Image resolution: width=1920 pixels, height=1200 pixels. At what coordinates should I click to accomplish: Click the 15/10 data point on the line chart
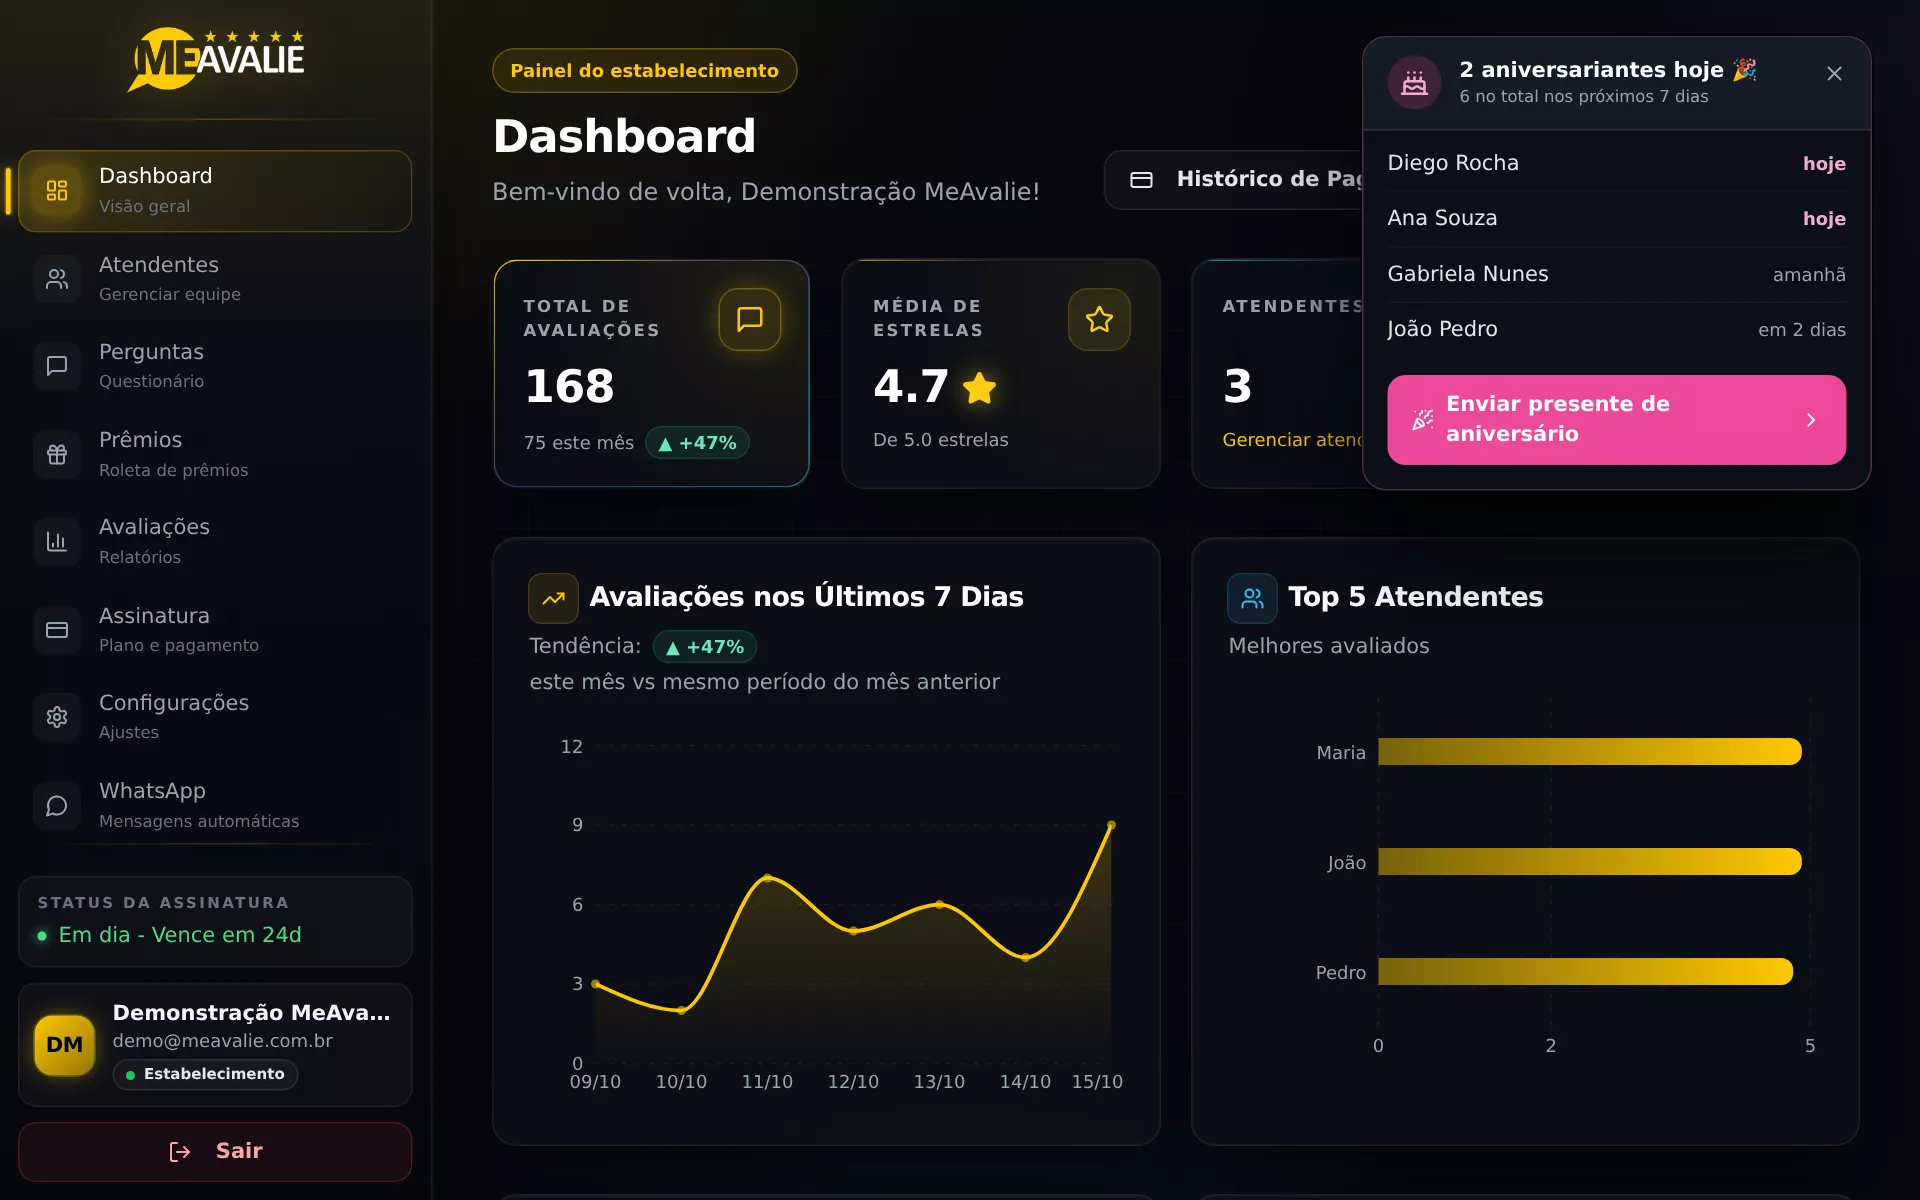coord(1111,825)
